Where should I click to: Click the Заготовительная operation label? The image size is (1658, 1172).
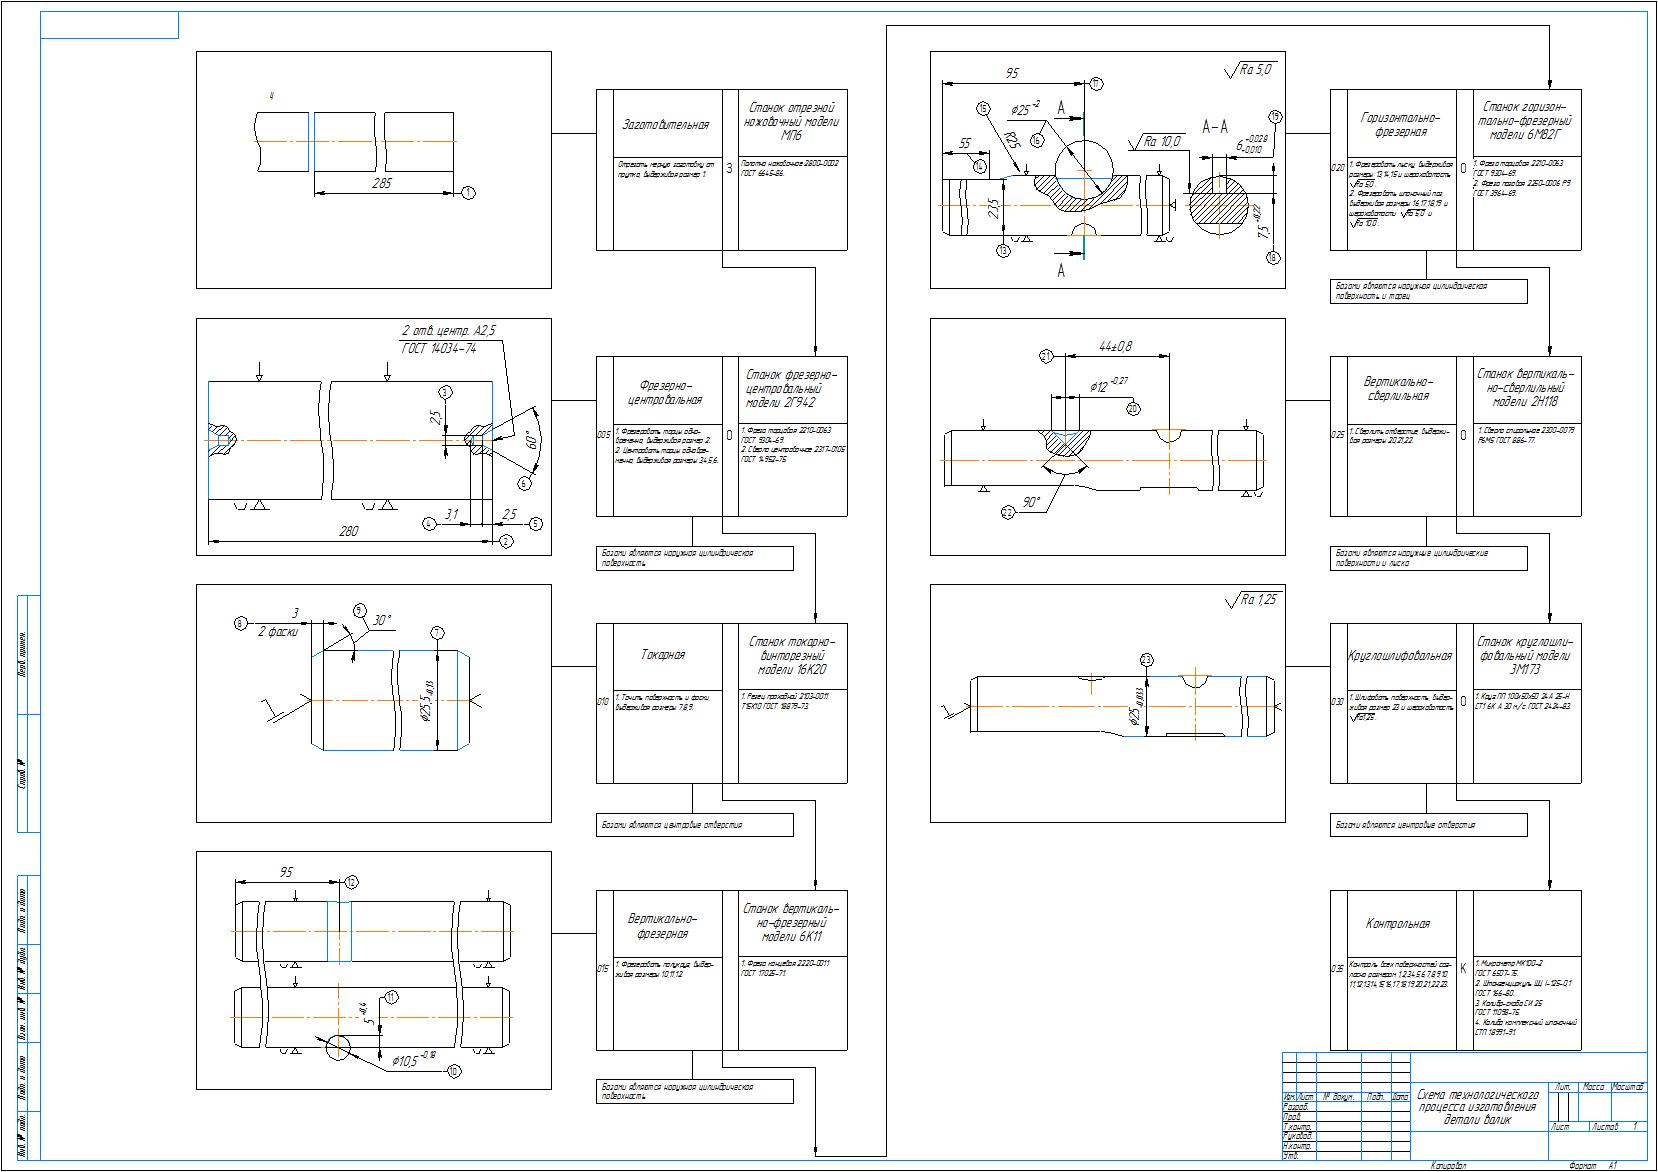[665, 125]
